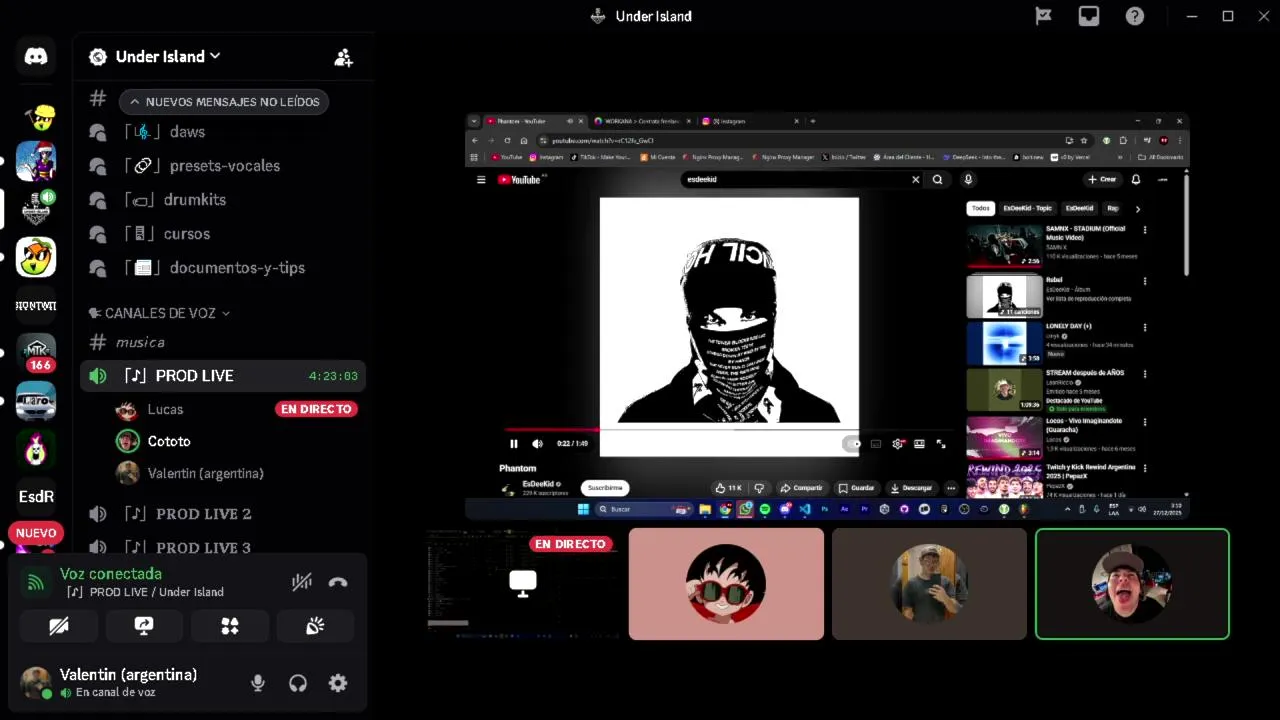Open the server showing 166 badge

coord(36,352)
